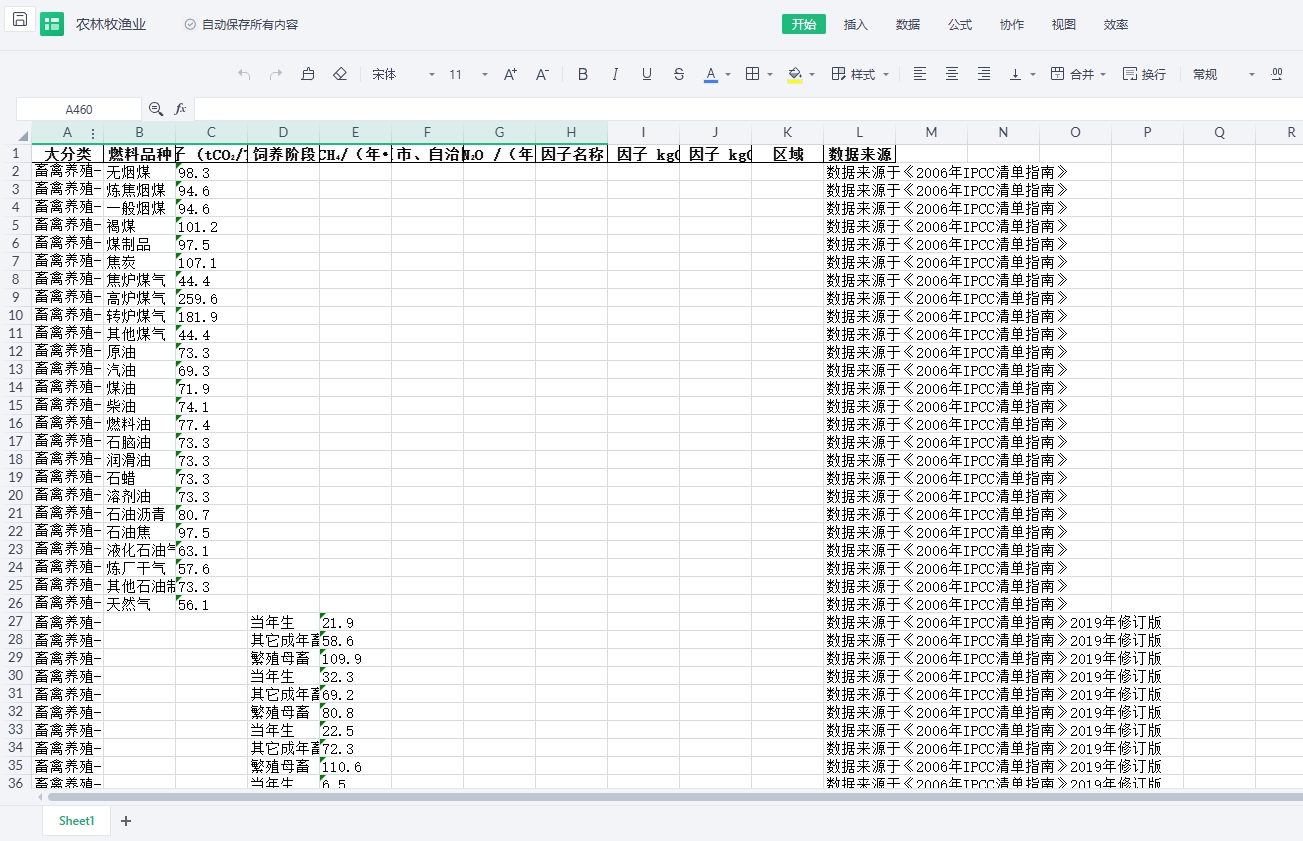Image resolution: width=1303 pixels, height=841 pixels.
Task: Click the 合并 merge cells button
Action: [x=1072, y=74]
